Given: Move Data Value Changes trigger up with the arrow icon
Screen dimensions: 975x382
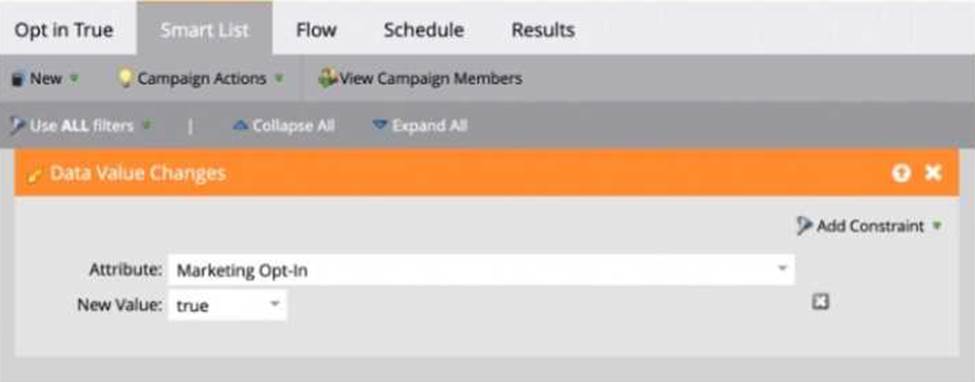Looking at the screenshot, I should click(x=901, y=173).
